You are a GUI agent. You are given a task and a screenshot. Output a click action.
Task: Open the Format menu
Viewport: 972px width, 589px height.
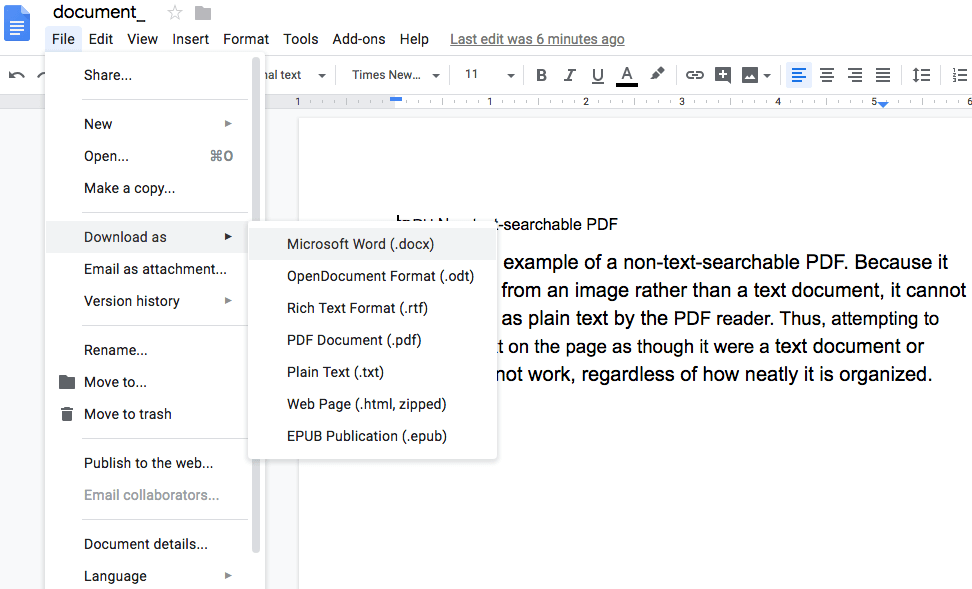[x=246, y=39]
